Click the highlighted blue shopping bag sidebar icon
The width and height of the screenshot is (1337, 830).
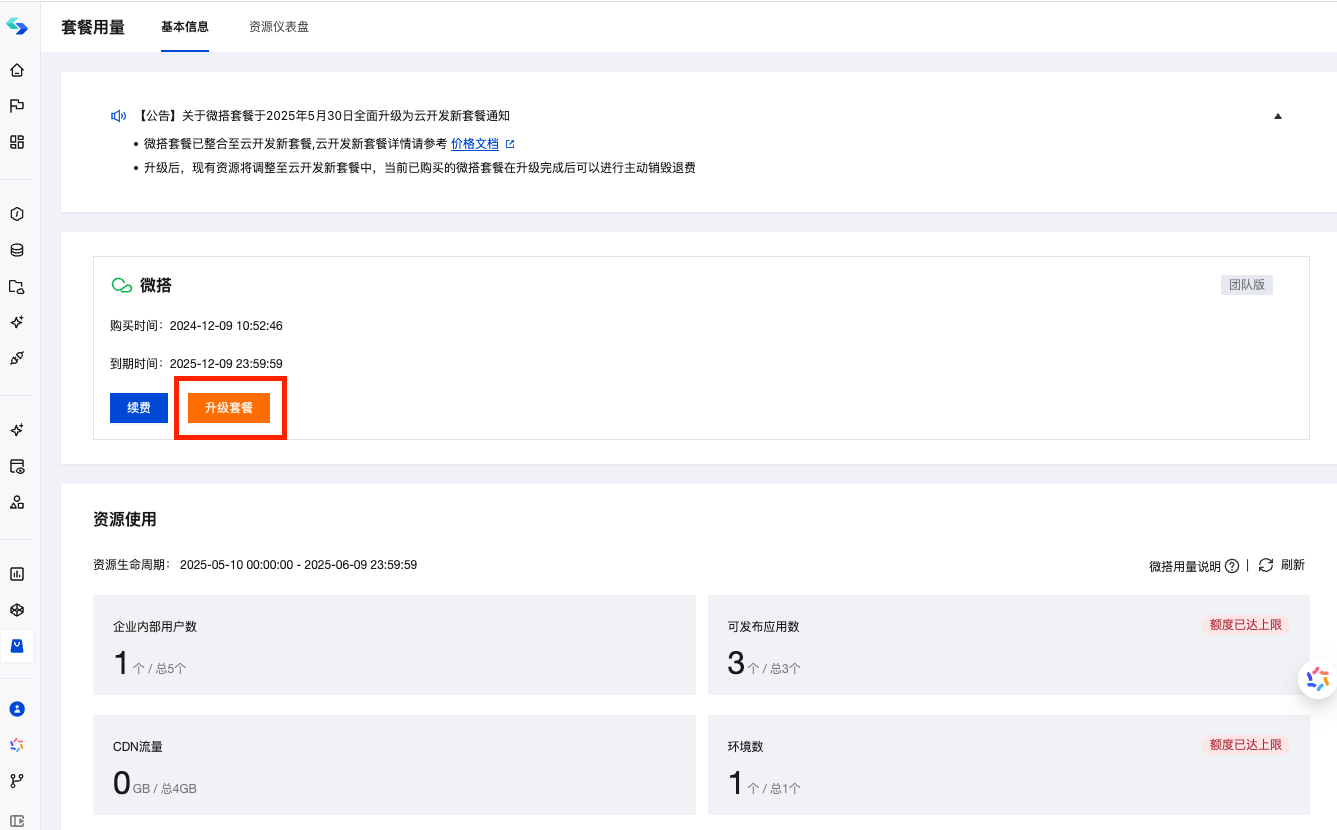(17, 646)
